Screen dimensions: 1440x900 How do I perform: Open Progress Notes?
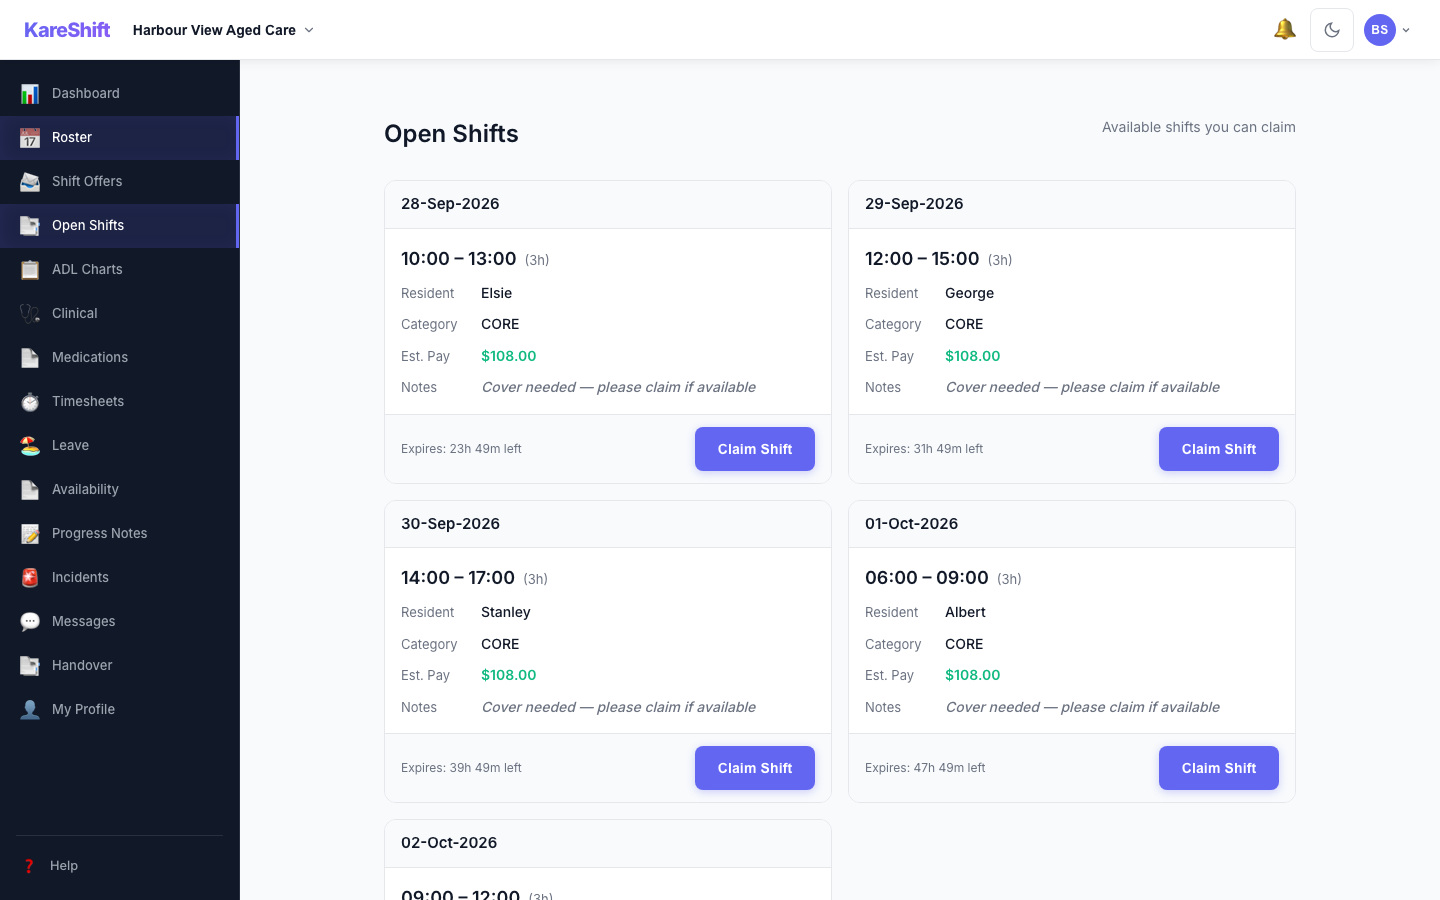pyautogui.click(x=120, y=533)
